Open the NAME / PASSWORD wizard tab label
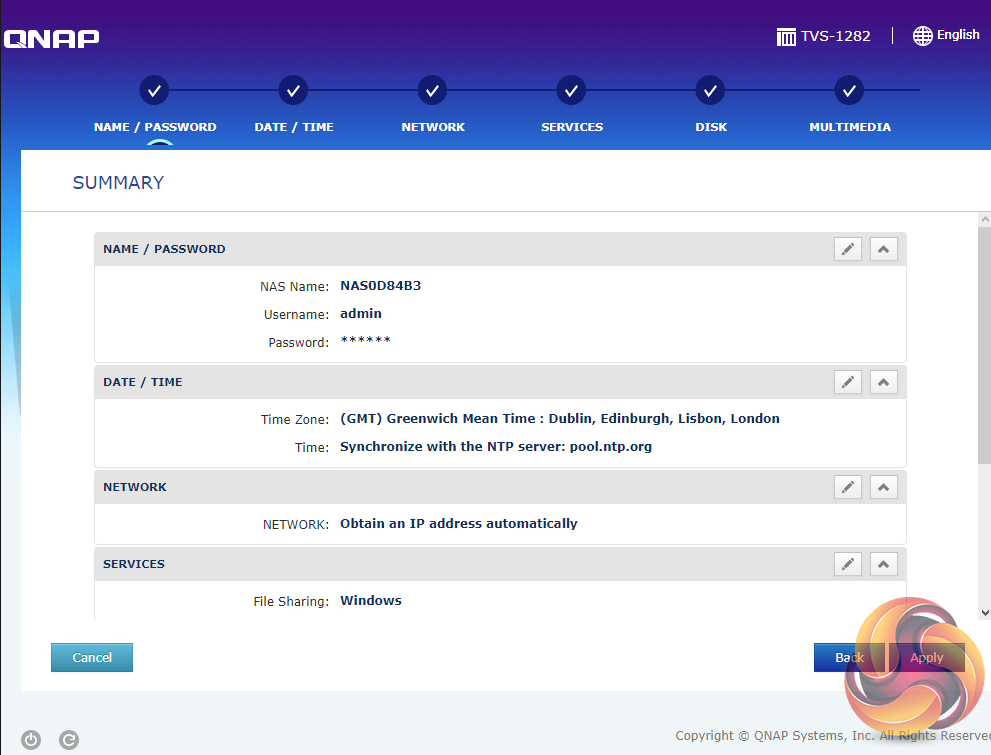The height and width of the screenshot is (755, 991). (155, 127)
